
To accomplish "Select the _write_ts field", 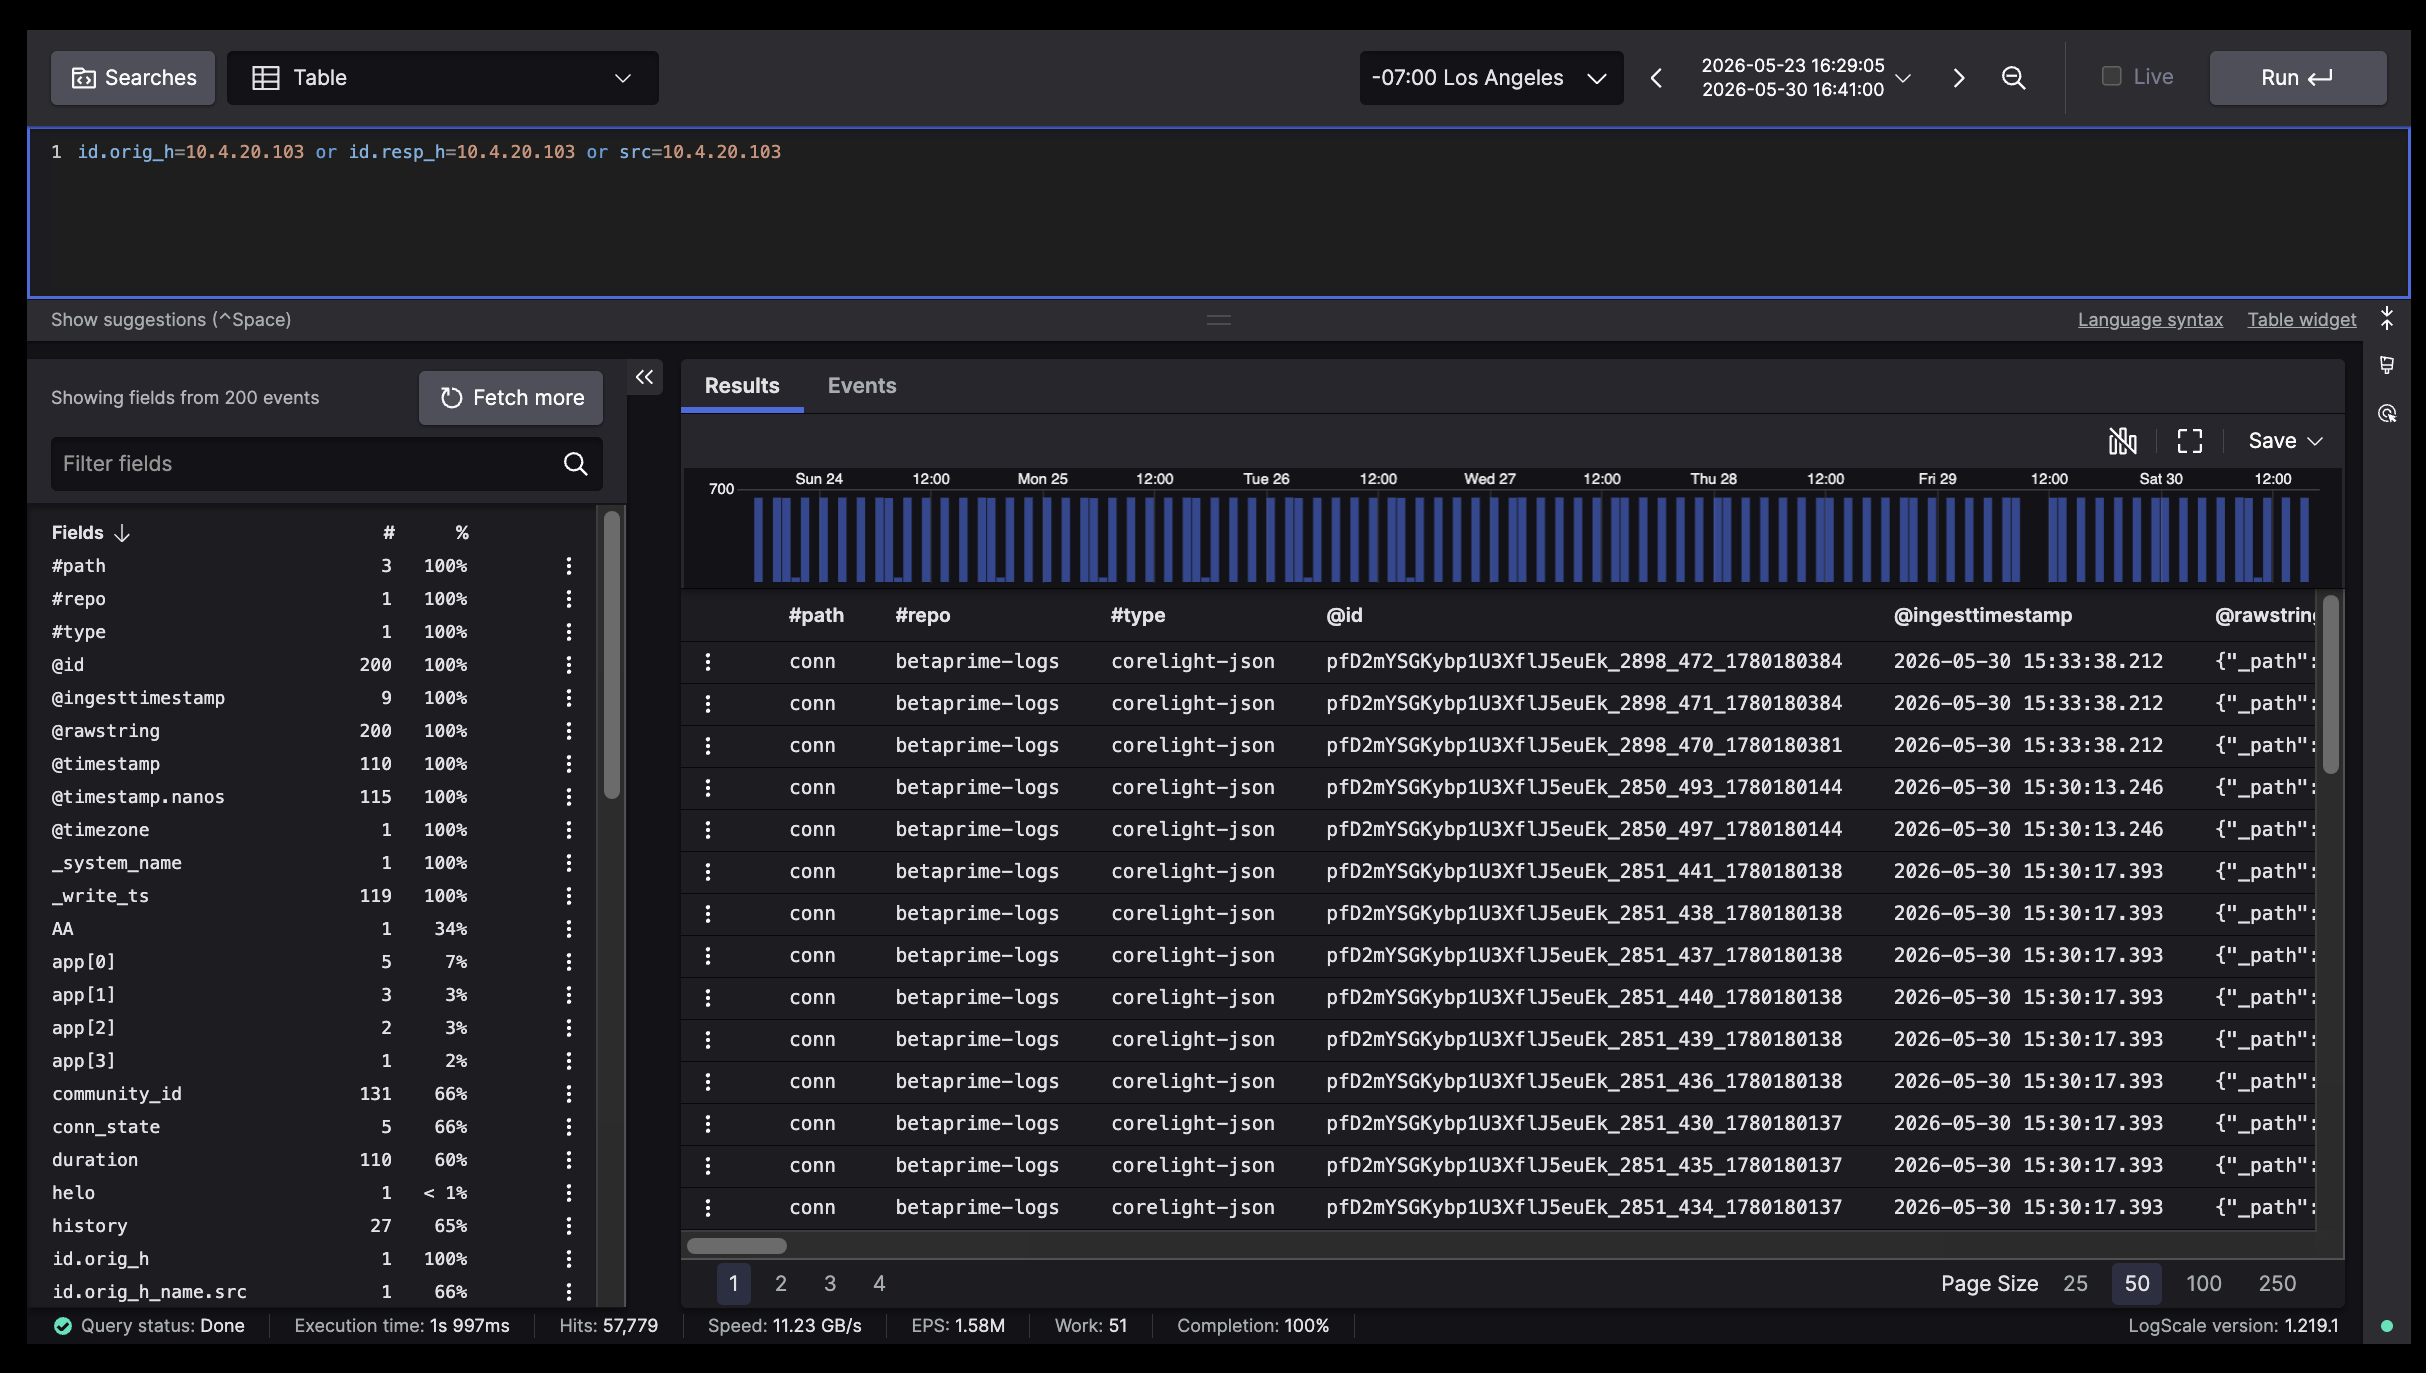I will (100, 896).
